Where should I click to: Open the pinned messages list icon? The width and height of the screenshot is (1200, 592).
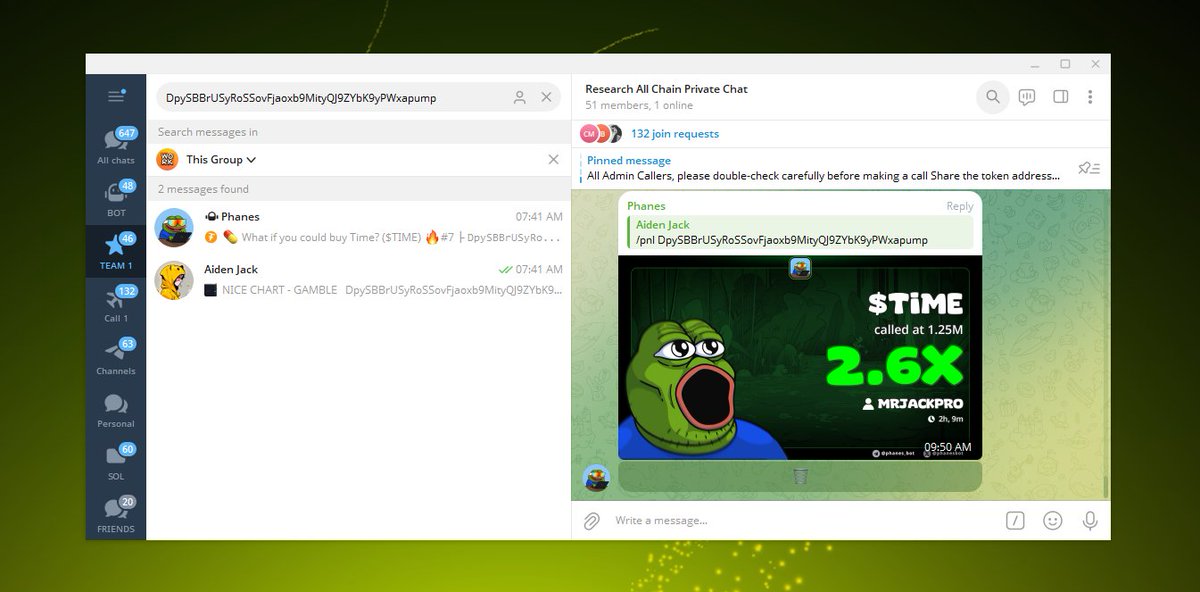point(1089,168)
